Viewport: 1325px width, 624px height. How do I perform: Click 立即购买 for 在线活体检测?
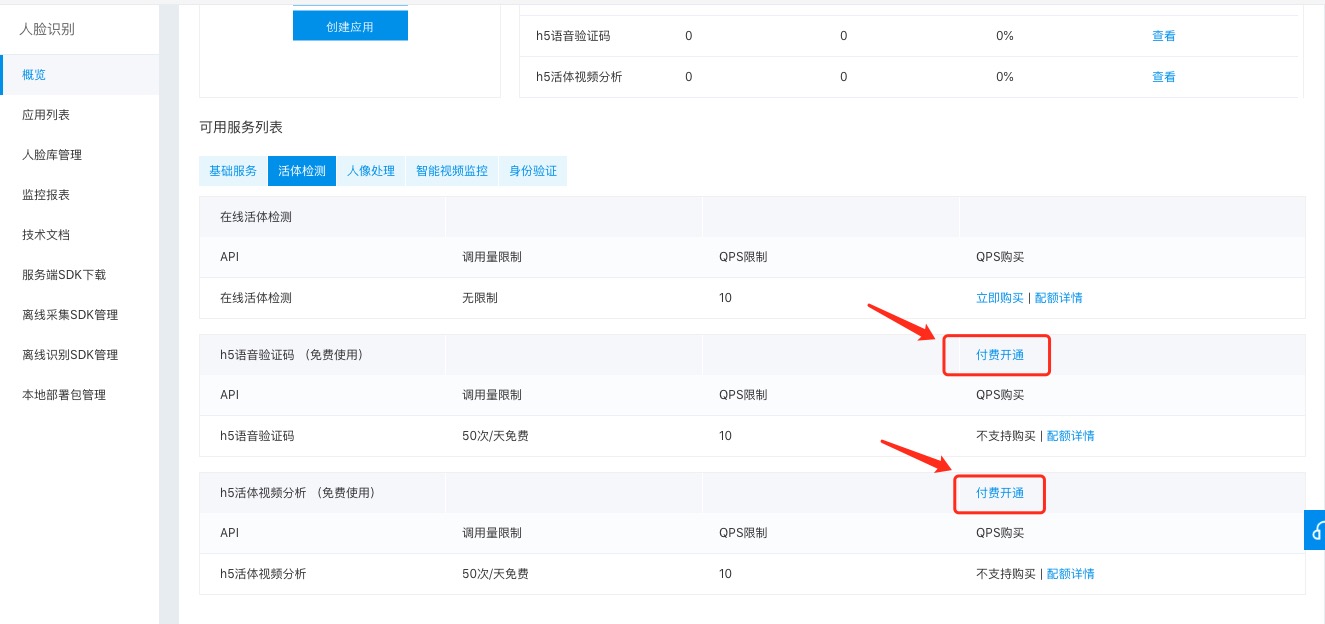[x=1000, y=298]
